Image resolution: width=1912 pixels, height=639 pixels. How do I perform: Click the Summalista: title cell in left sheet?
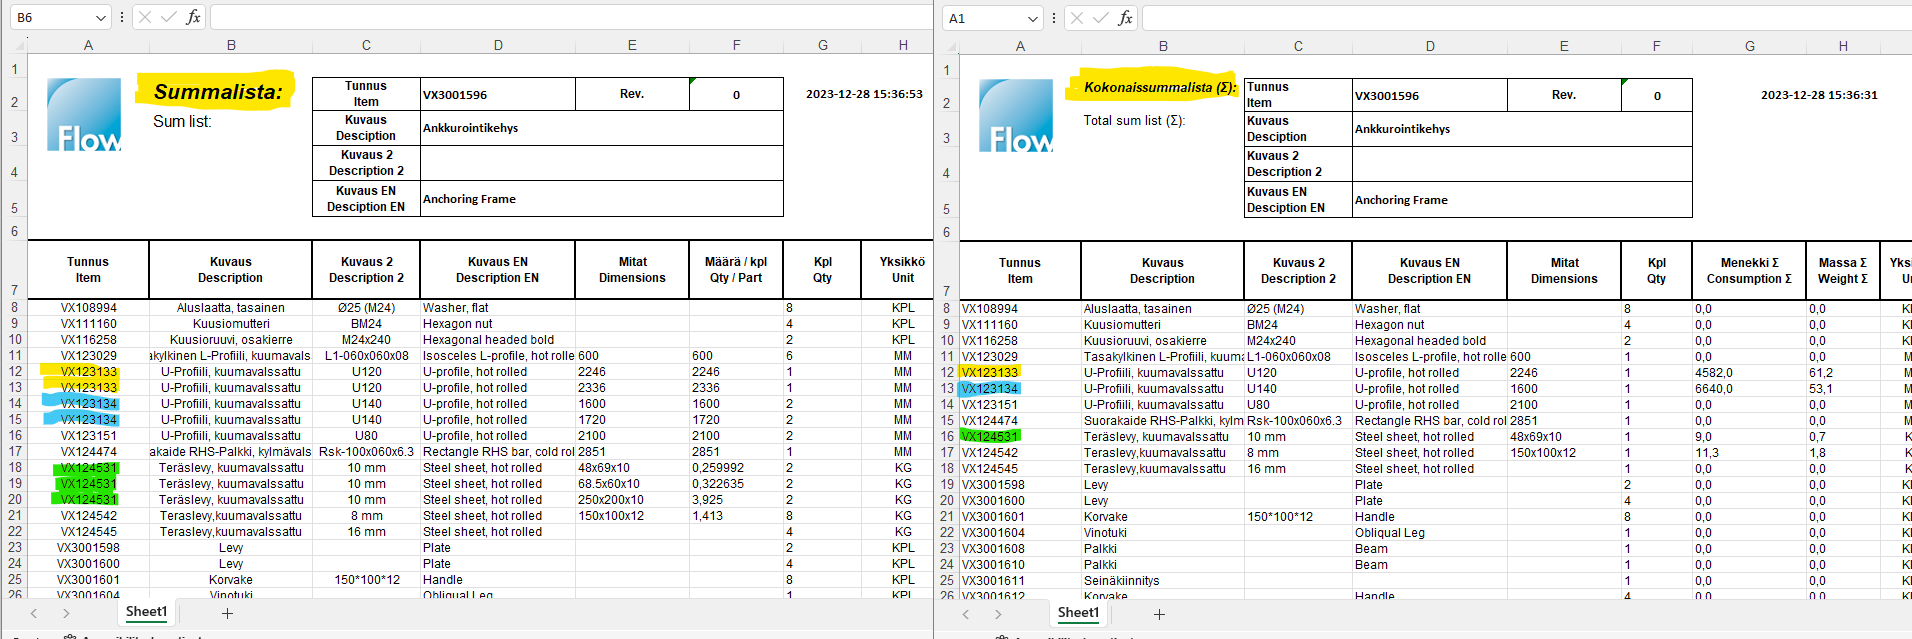(x=217, y=92)
